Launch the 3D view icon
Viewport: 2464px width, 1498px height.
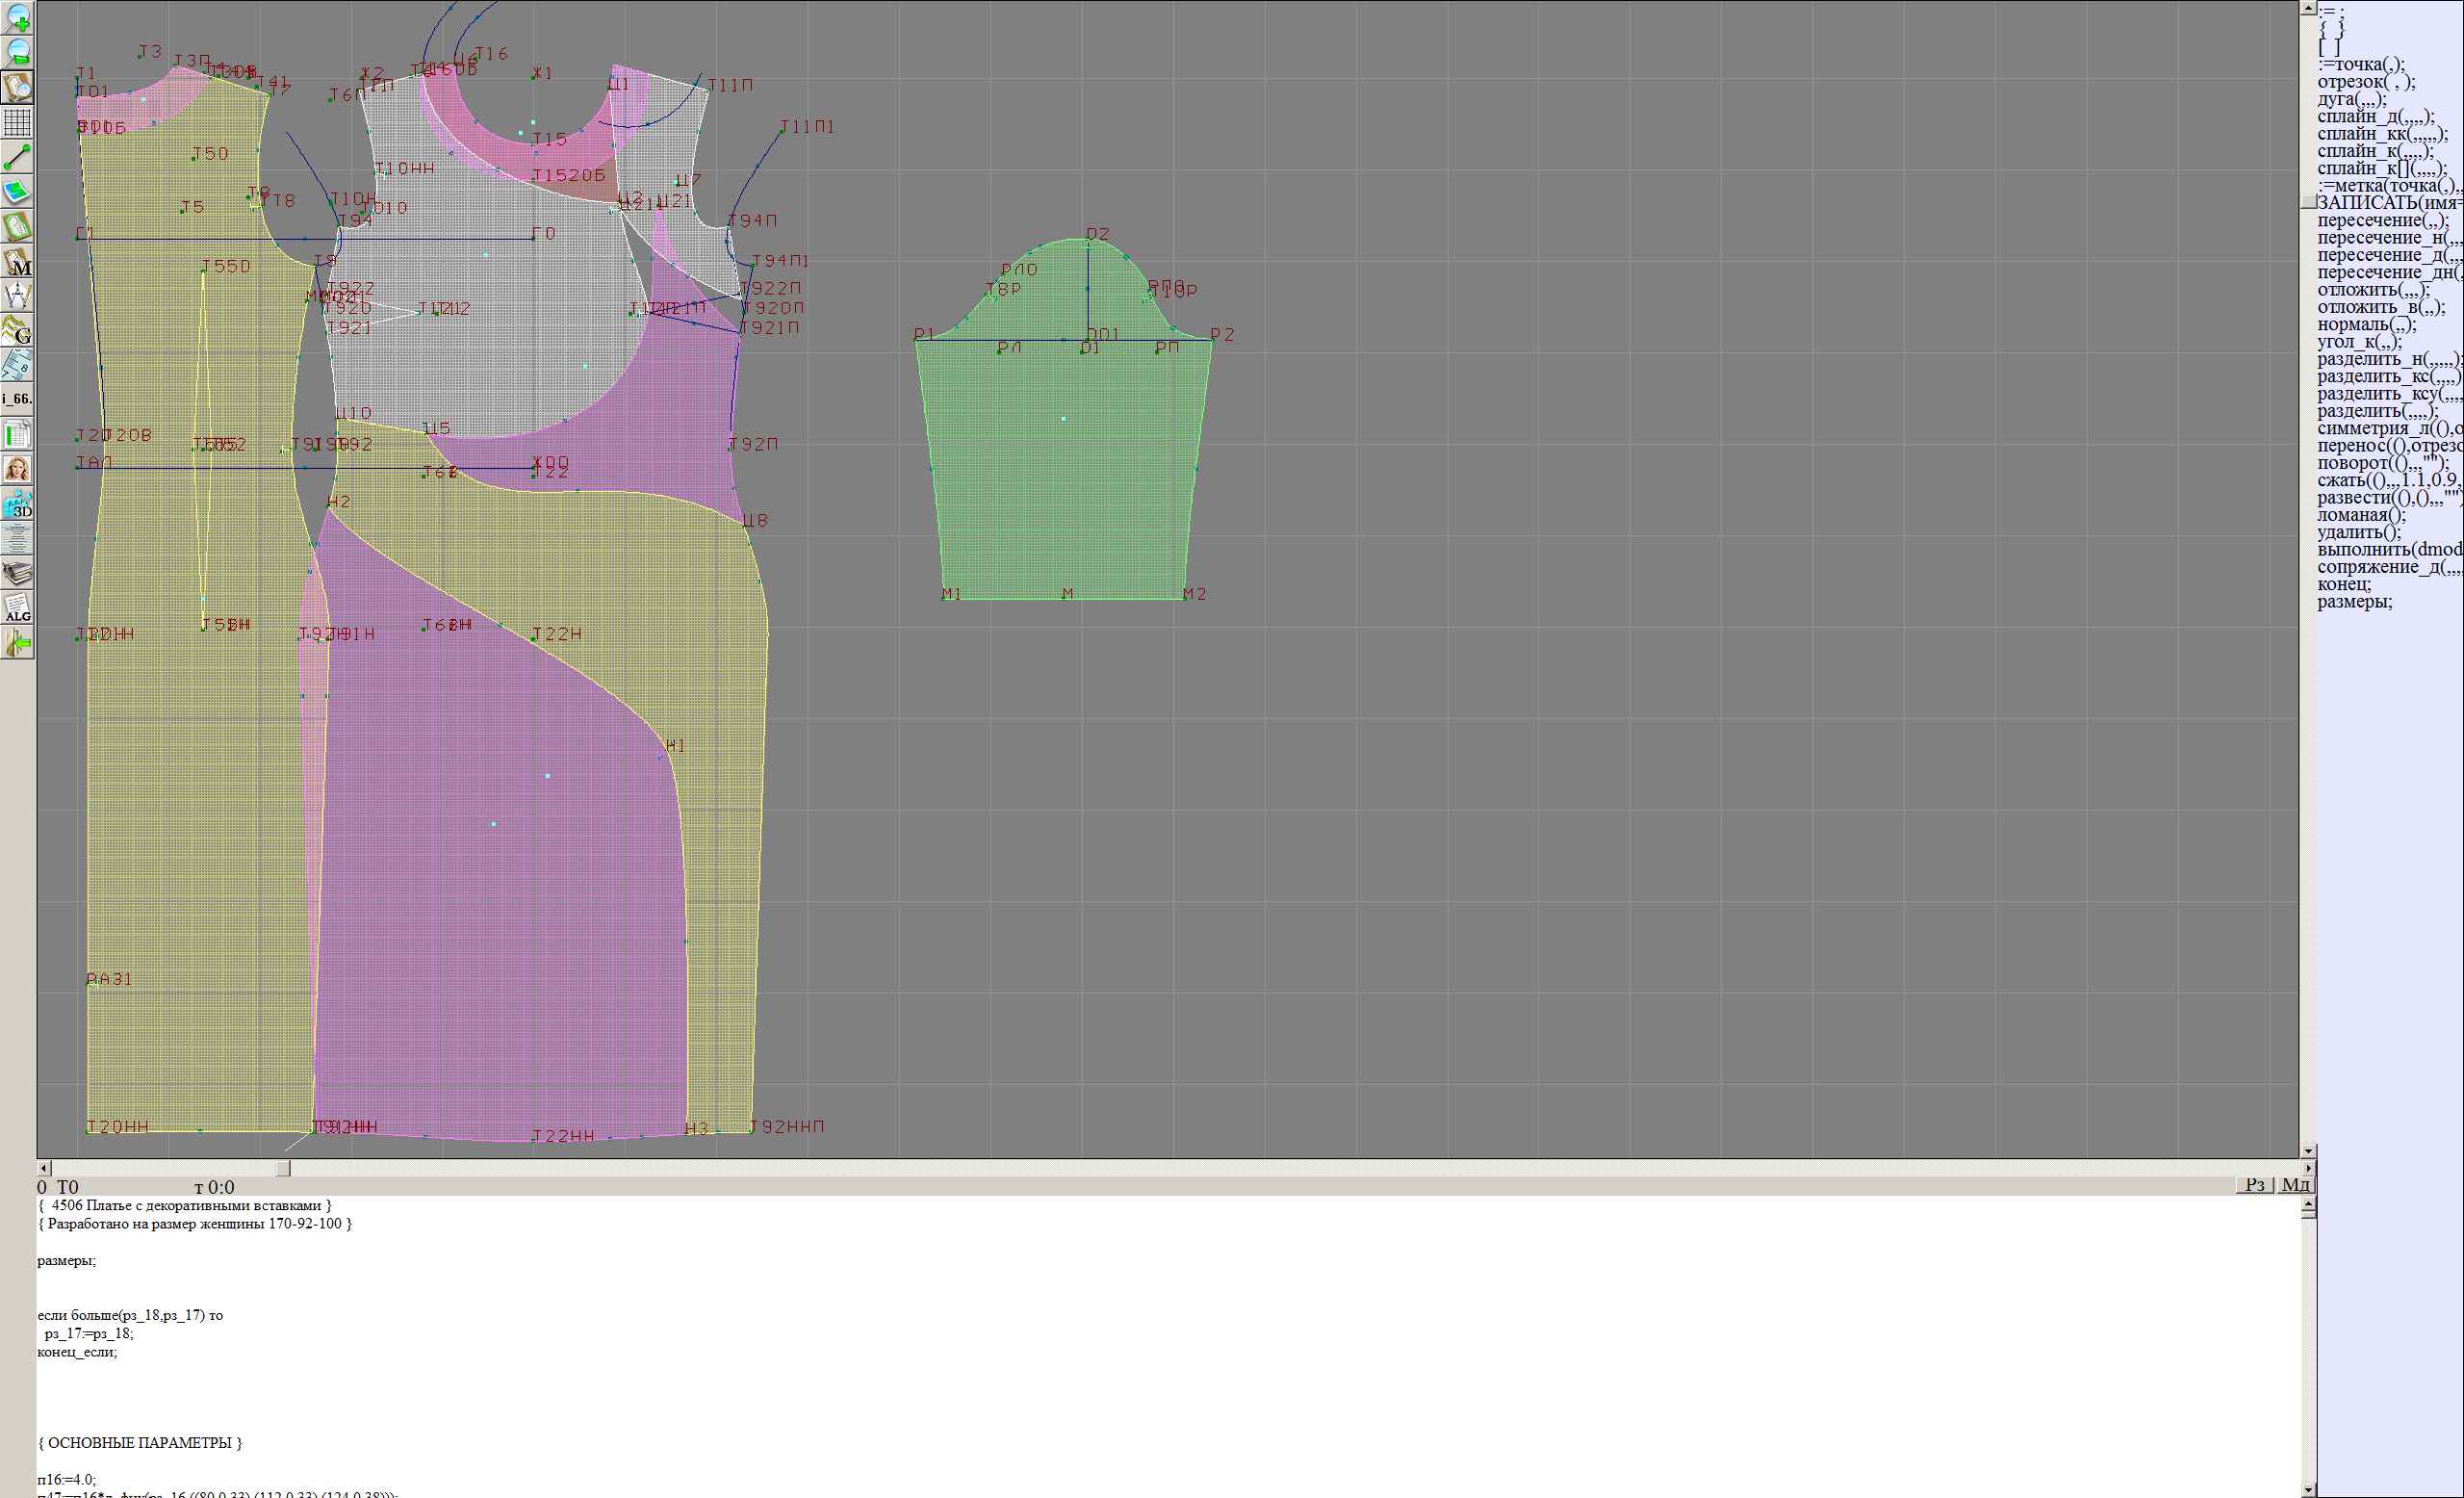tap(18, 504)
